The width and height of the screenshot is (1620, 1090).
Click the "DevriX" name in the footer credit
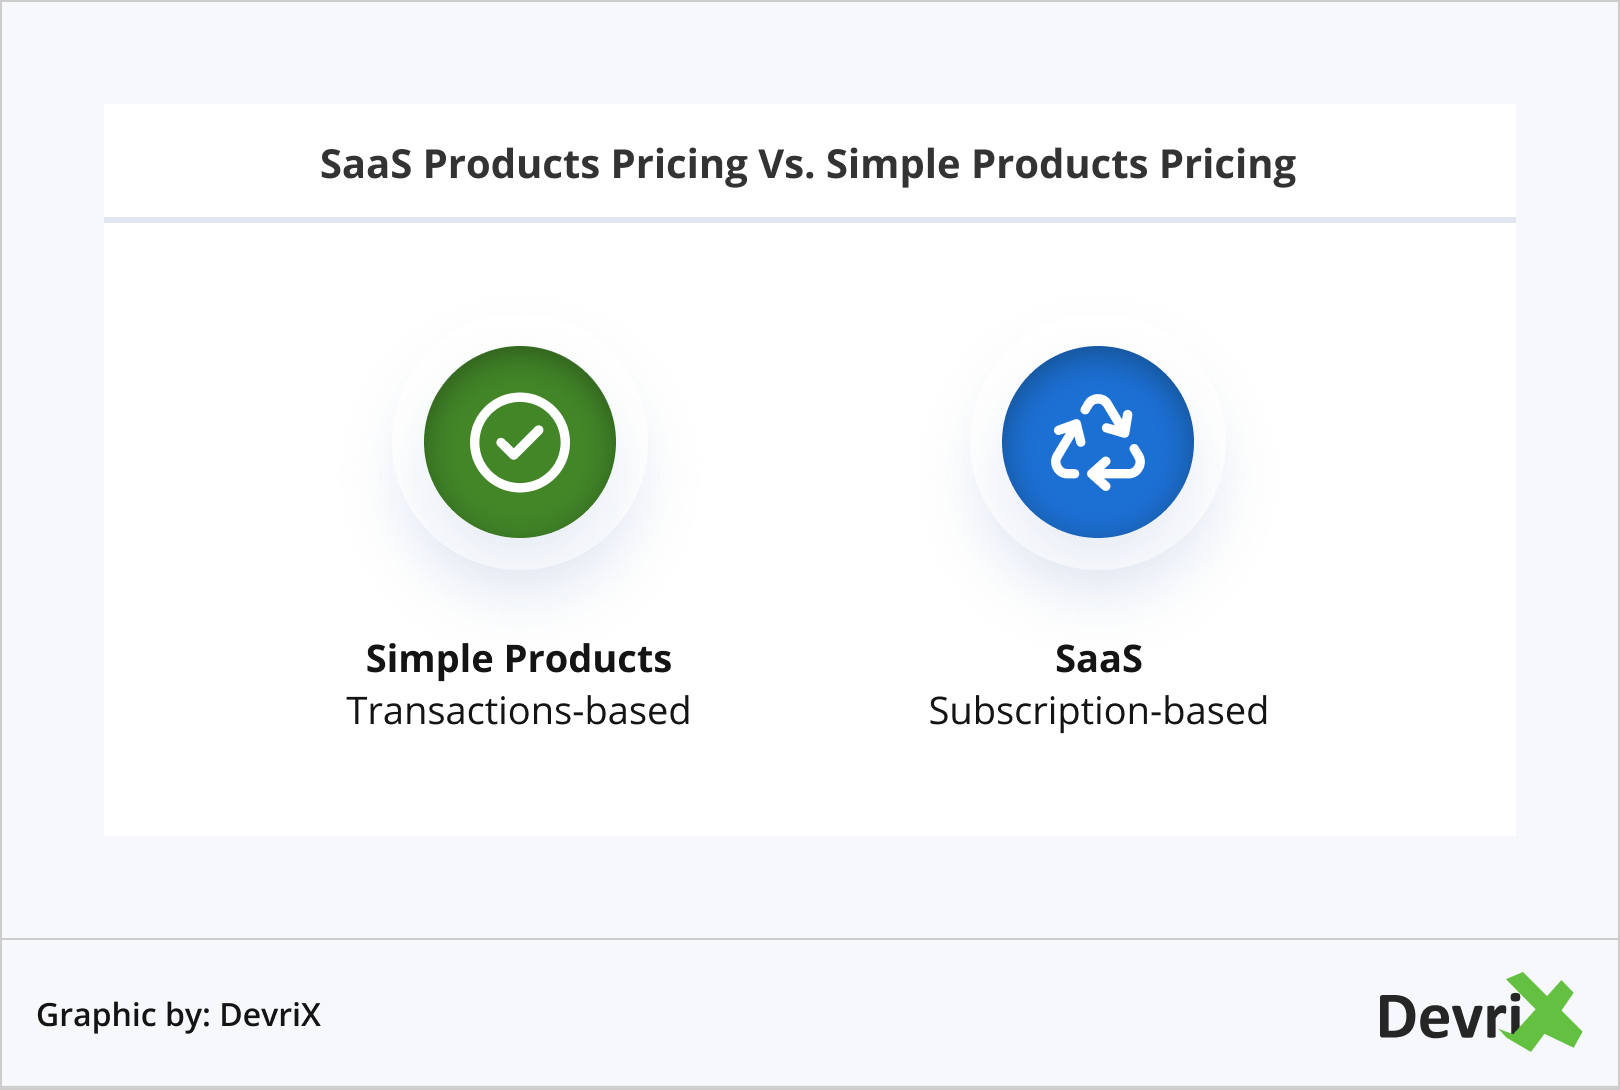pyautogui.click(x=270, y=1015)
